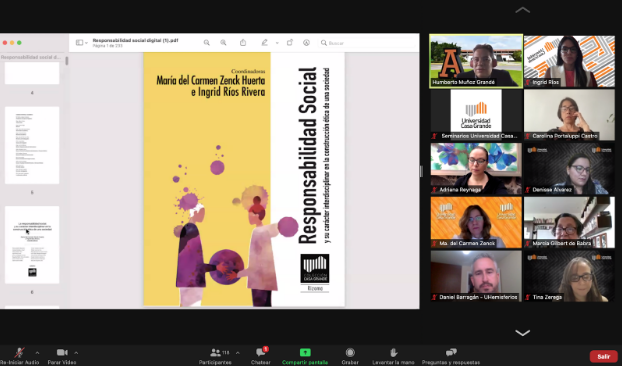The height and width of the screenshot is (366, 622).
Task: Open sidebar view dropdown arrow in Preview
Action: pyautogui.click(x=86, y=43)
